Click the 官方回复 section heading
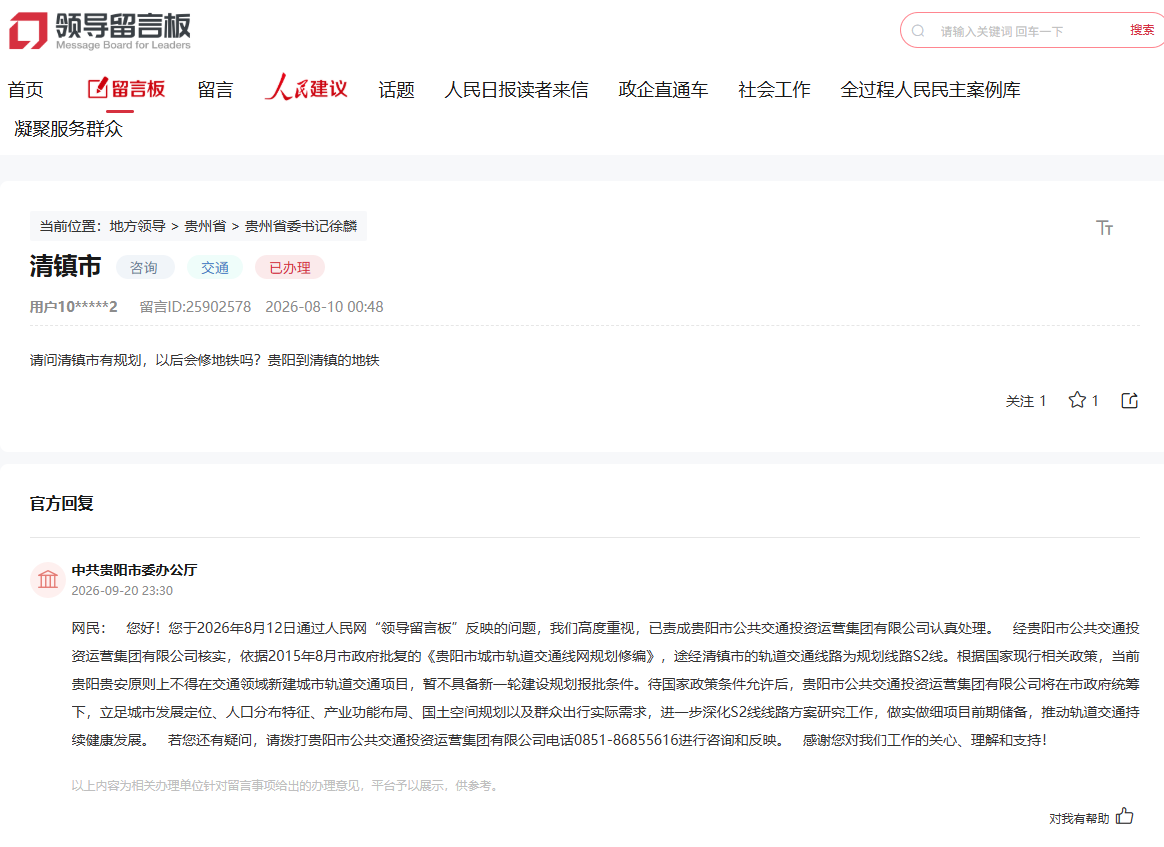Image resolution: width=1164 pixels, height=847 pixels. [62, 503]
